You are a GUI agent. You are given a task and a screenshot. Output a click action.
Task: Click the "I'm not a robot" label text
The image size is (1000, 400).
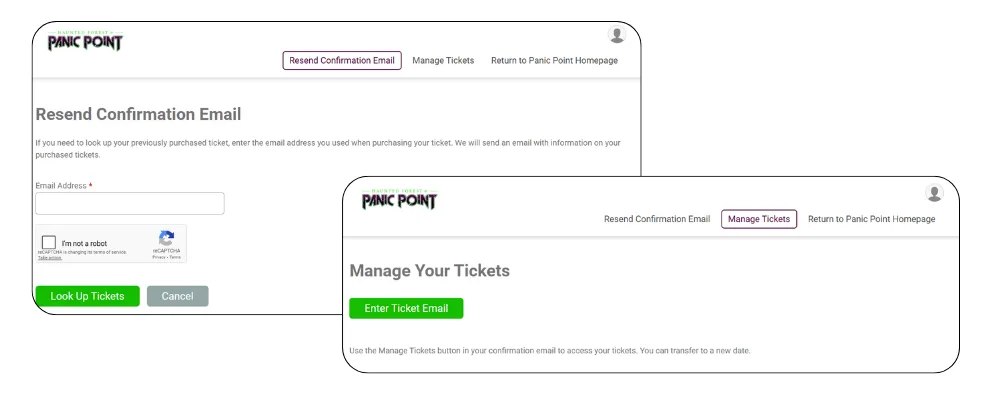click(84, 243)
